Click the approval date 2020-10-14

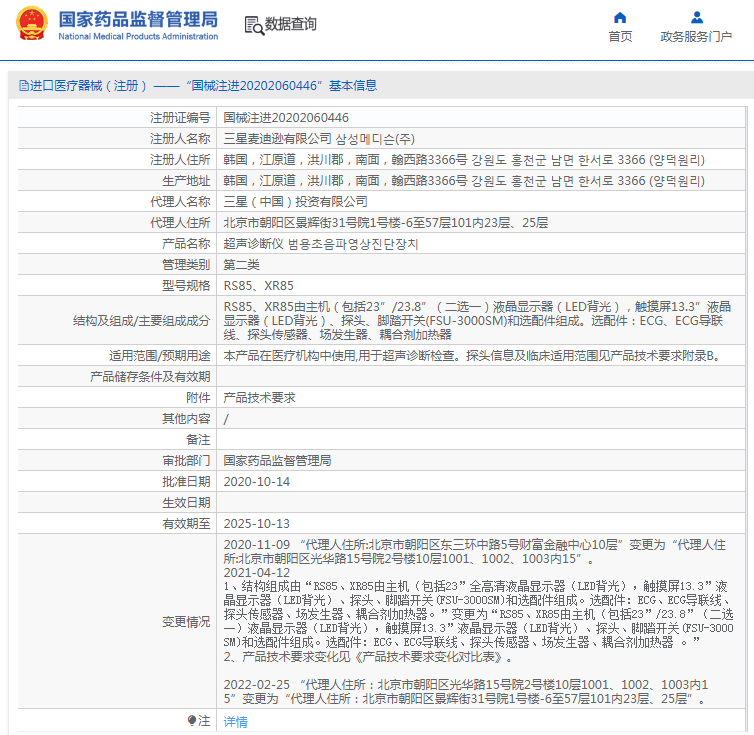pyautogui.click(x=256, y=481)
